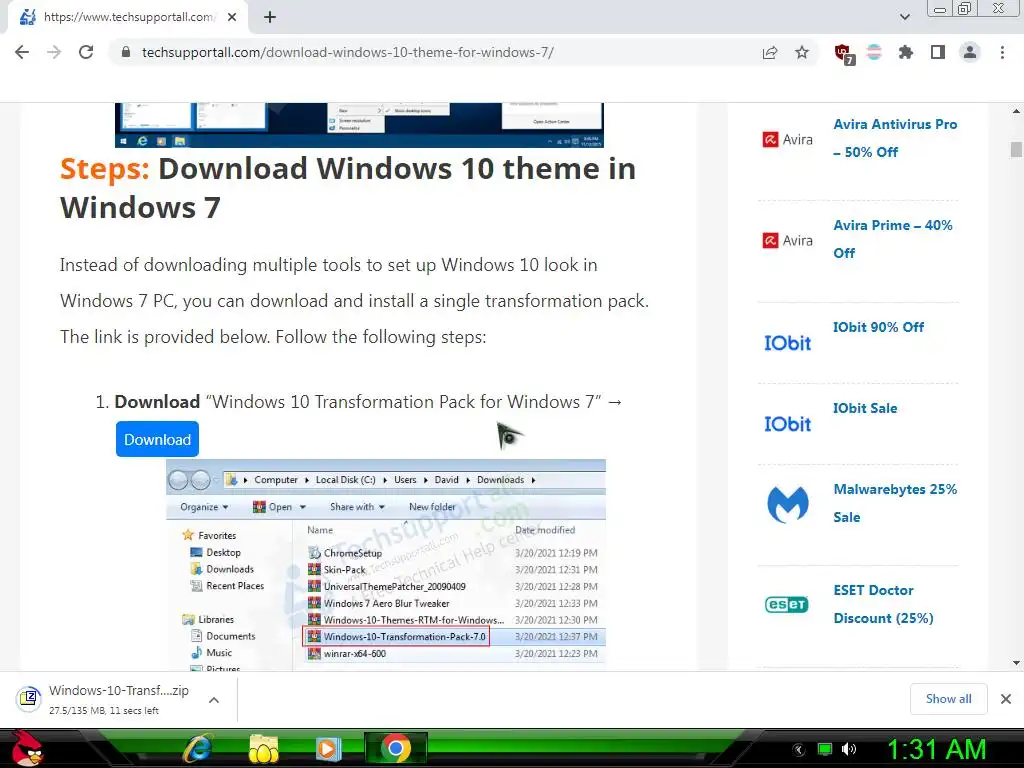
Task: Open the striped circle extension icon
Action: click(x=874, y=52)
